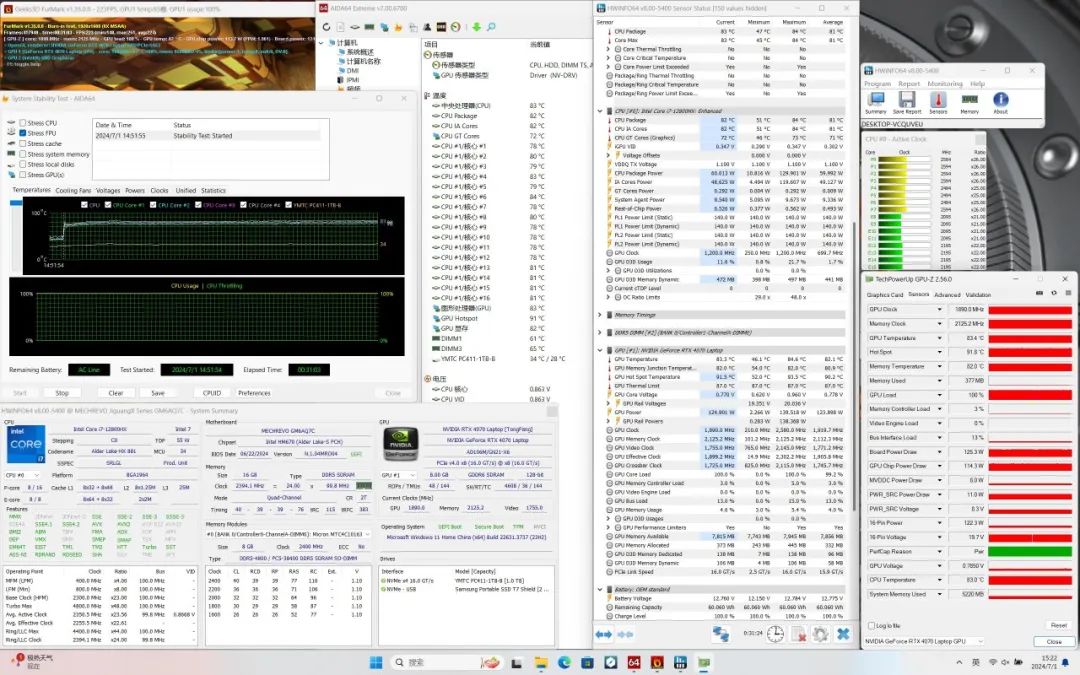The image size is (1080, 675).
Task: Click the Reset button in GPU-Z
Action: click(x=1058, y=625)
